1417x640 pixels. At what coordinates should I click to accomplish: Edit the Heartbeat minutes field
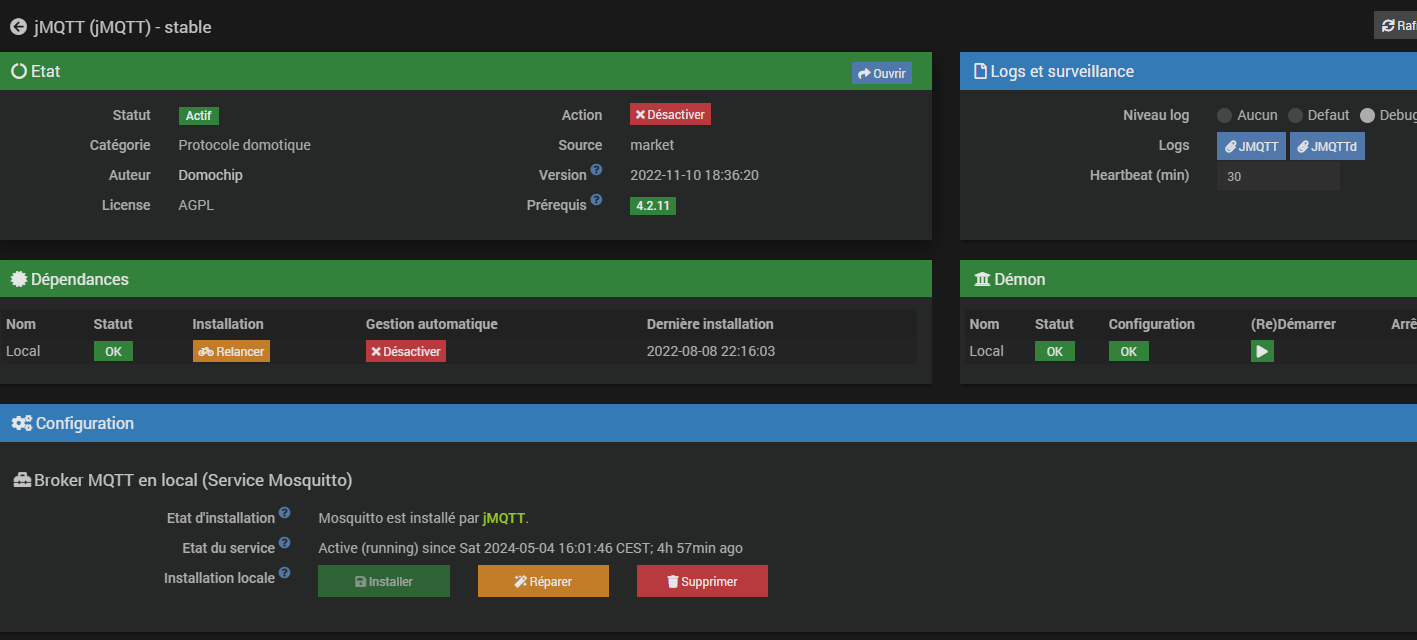click(1278, 176)
